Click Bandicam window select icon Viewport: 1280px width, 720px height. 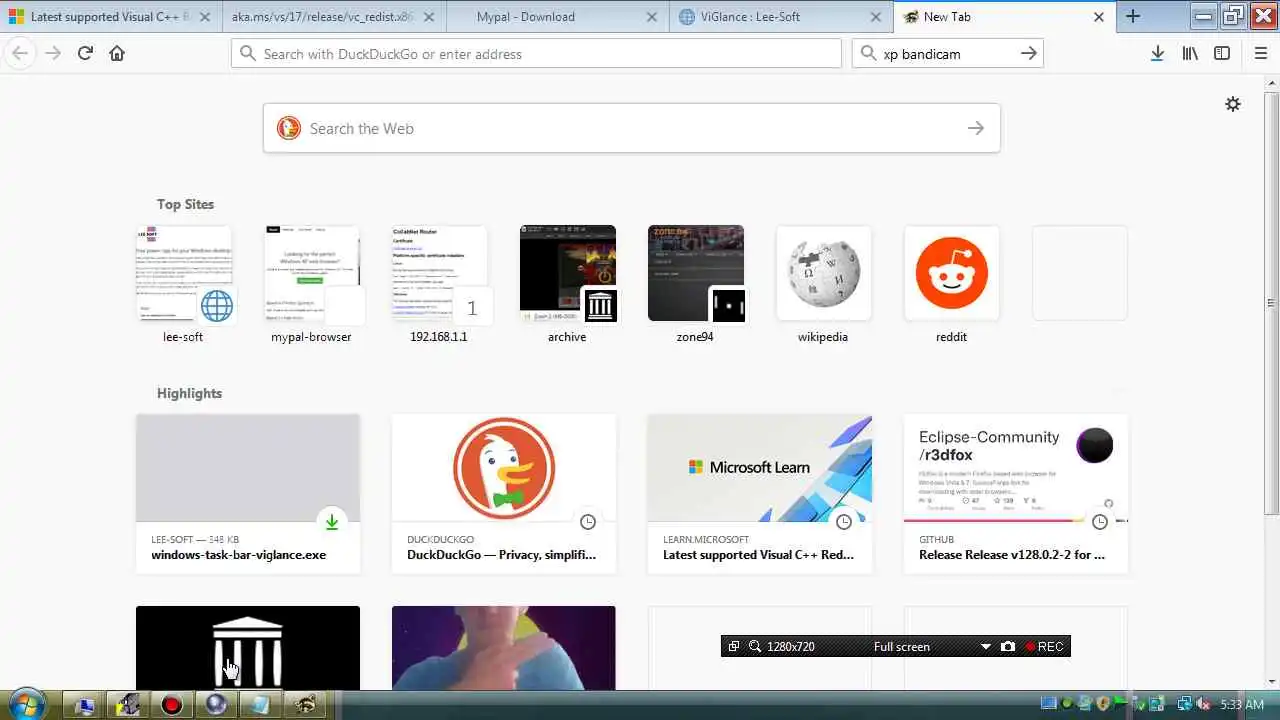pyautogui.click(x=734, y=647)
